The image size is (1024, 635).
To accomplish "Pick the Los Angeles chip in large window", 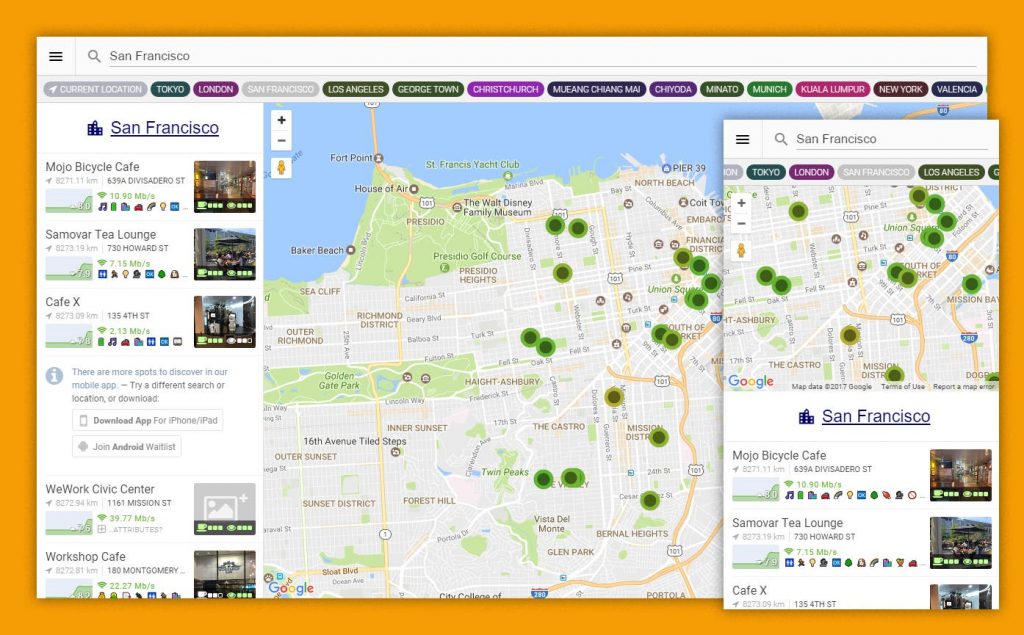I will 356,90.
